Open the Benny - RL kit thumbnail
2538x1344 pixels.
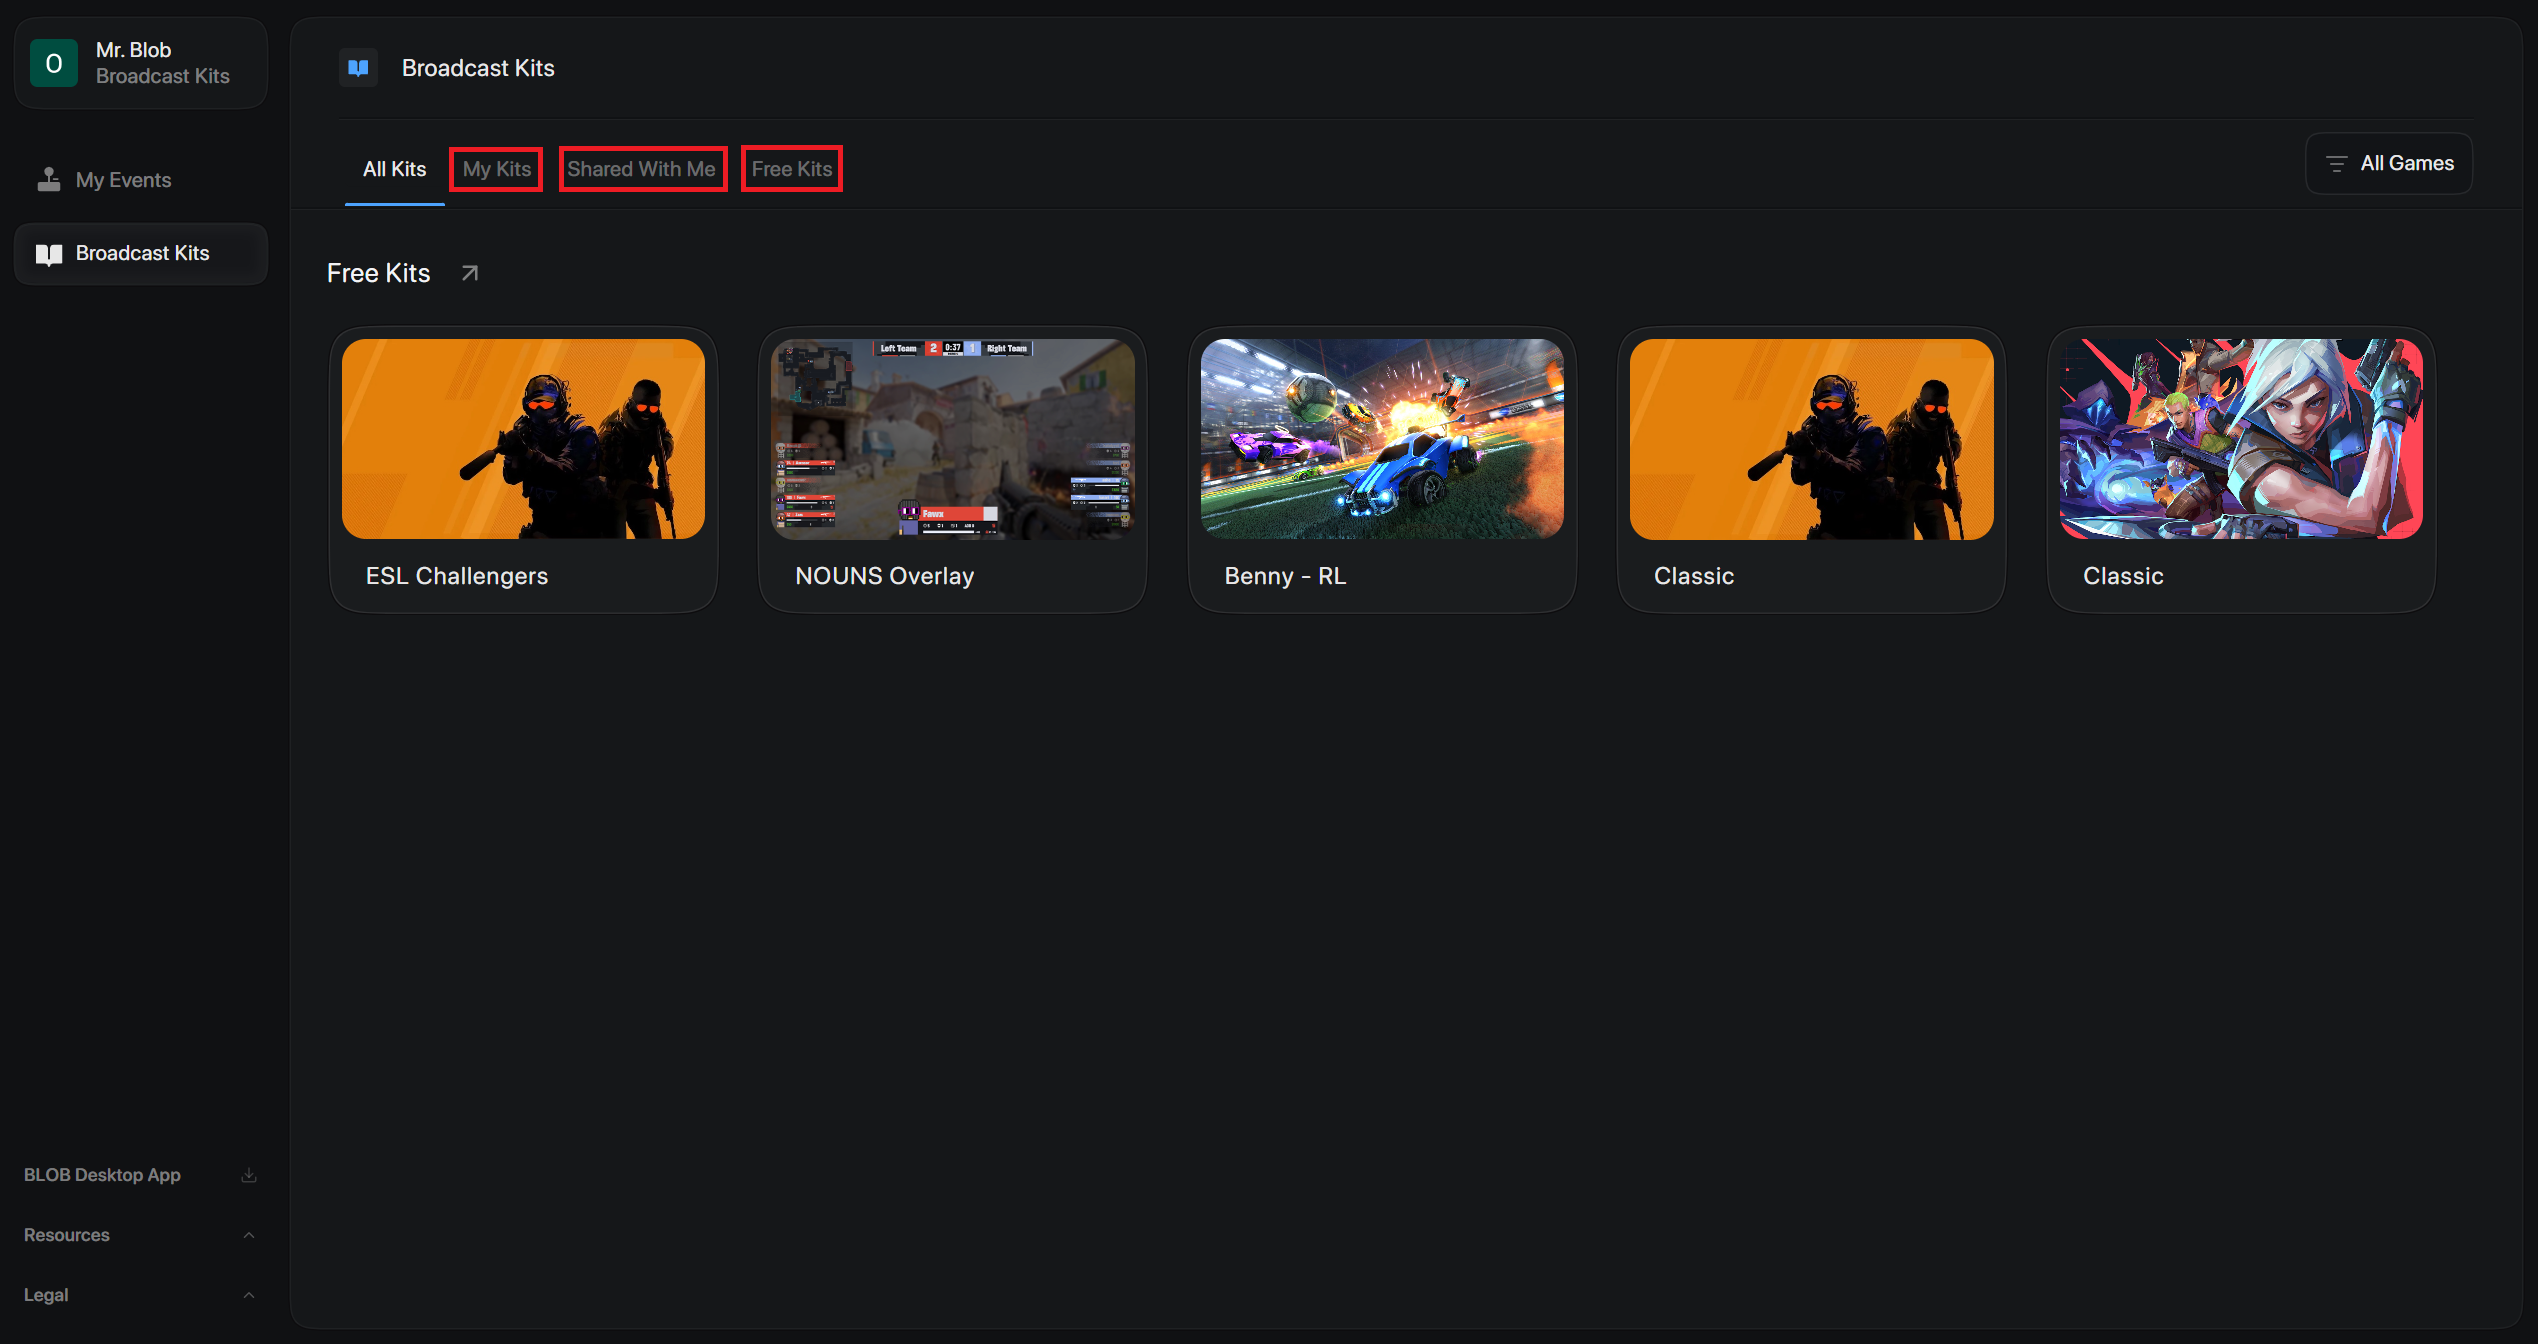point(1382,439)
